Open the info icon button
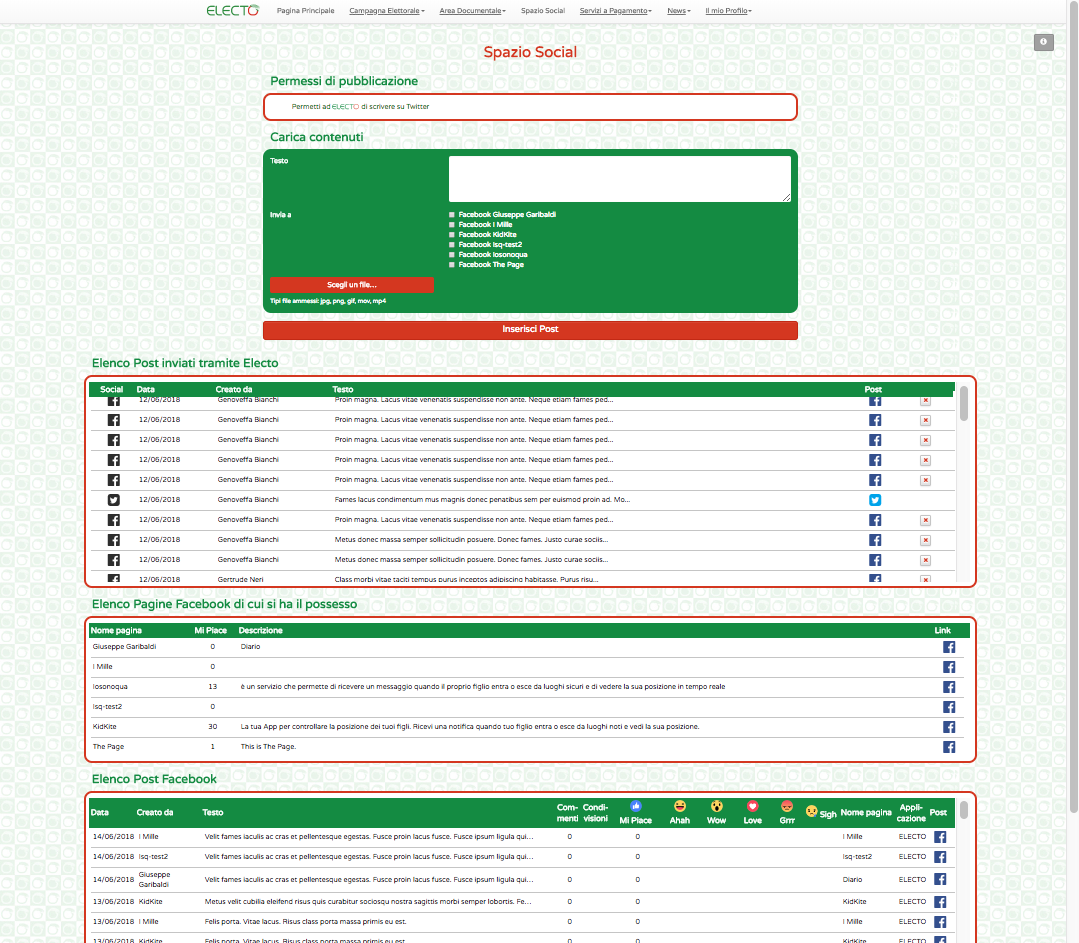 tap(1043, 42)
